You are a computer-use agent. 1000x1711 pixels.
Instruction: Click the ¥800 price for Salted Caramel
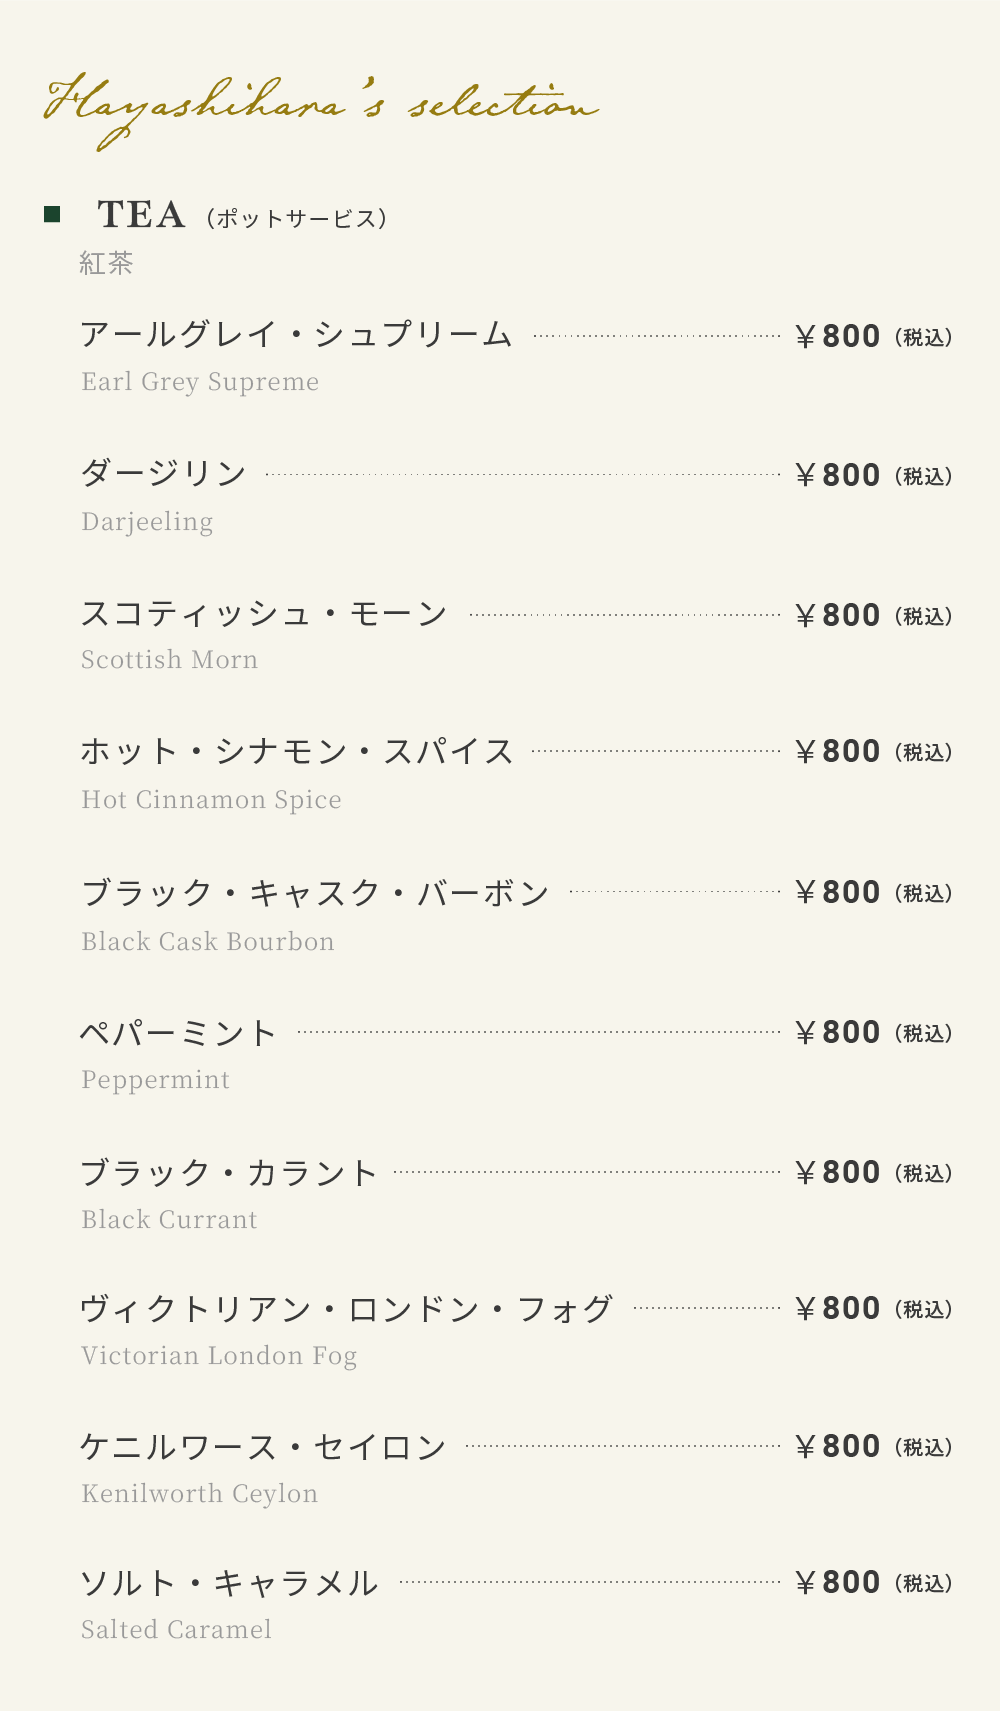[x=838, y=1582]
